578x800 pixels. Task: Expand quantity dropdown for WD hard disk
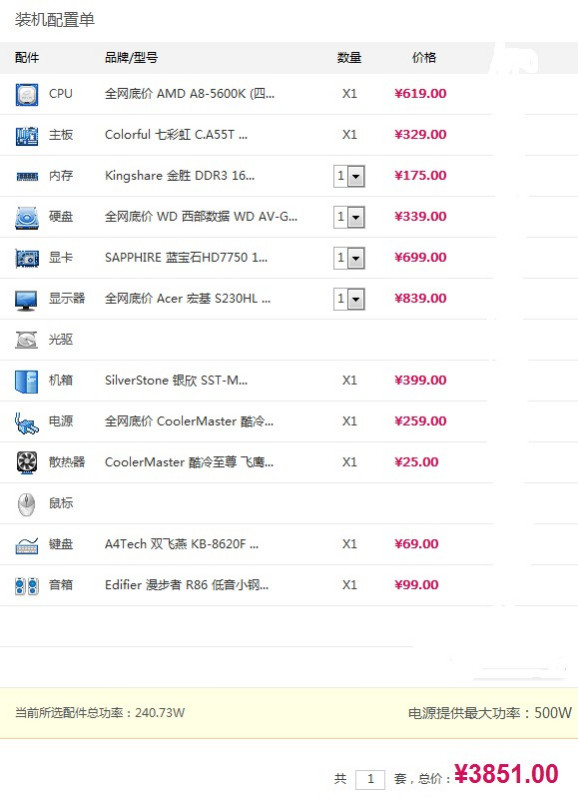click(x=349, y=217)
